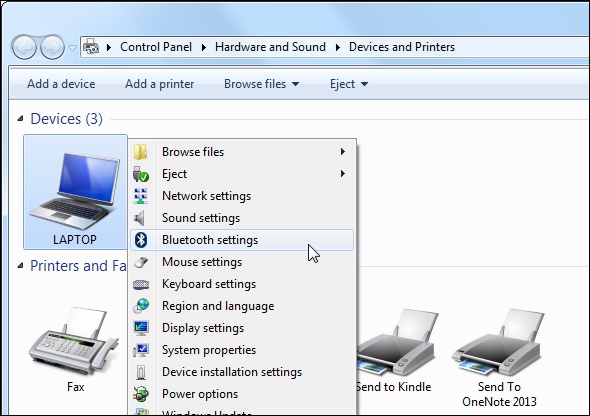
Task: Click the Bluetooth logo icon
Action: coord(141,240)
